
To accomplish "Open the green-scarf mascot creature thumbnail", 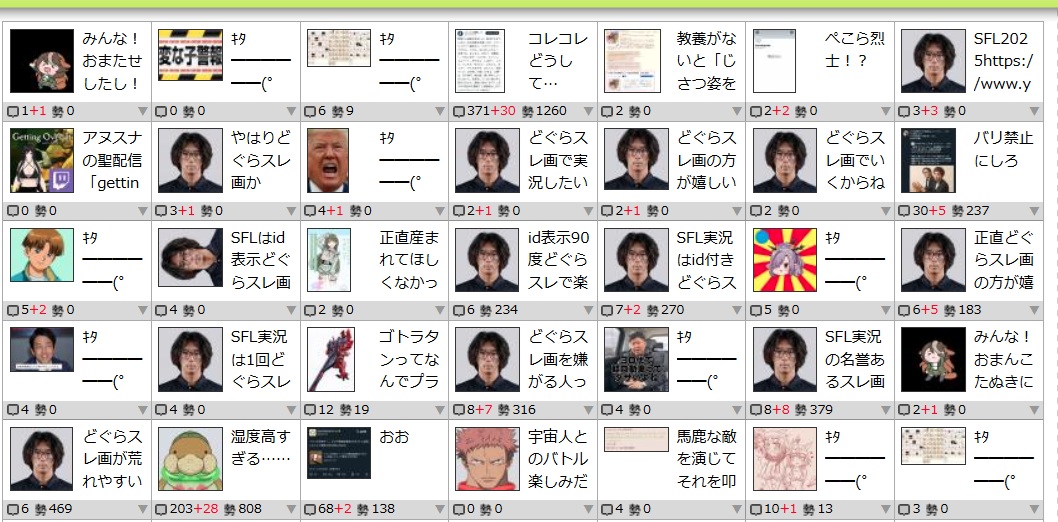I will tap(190, 459).
